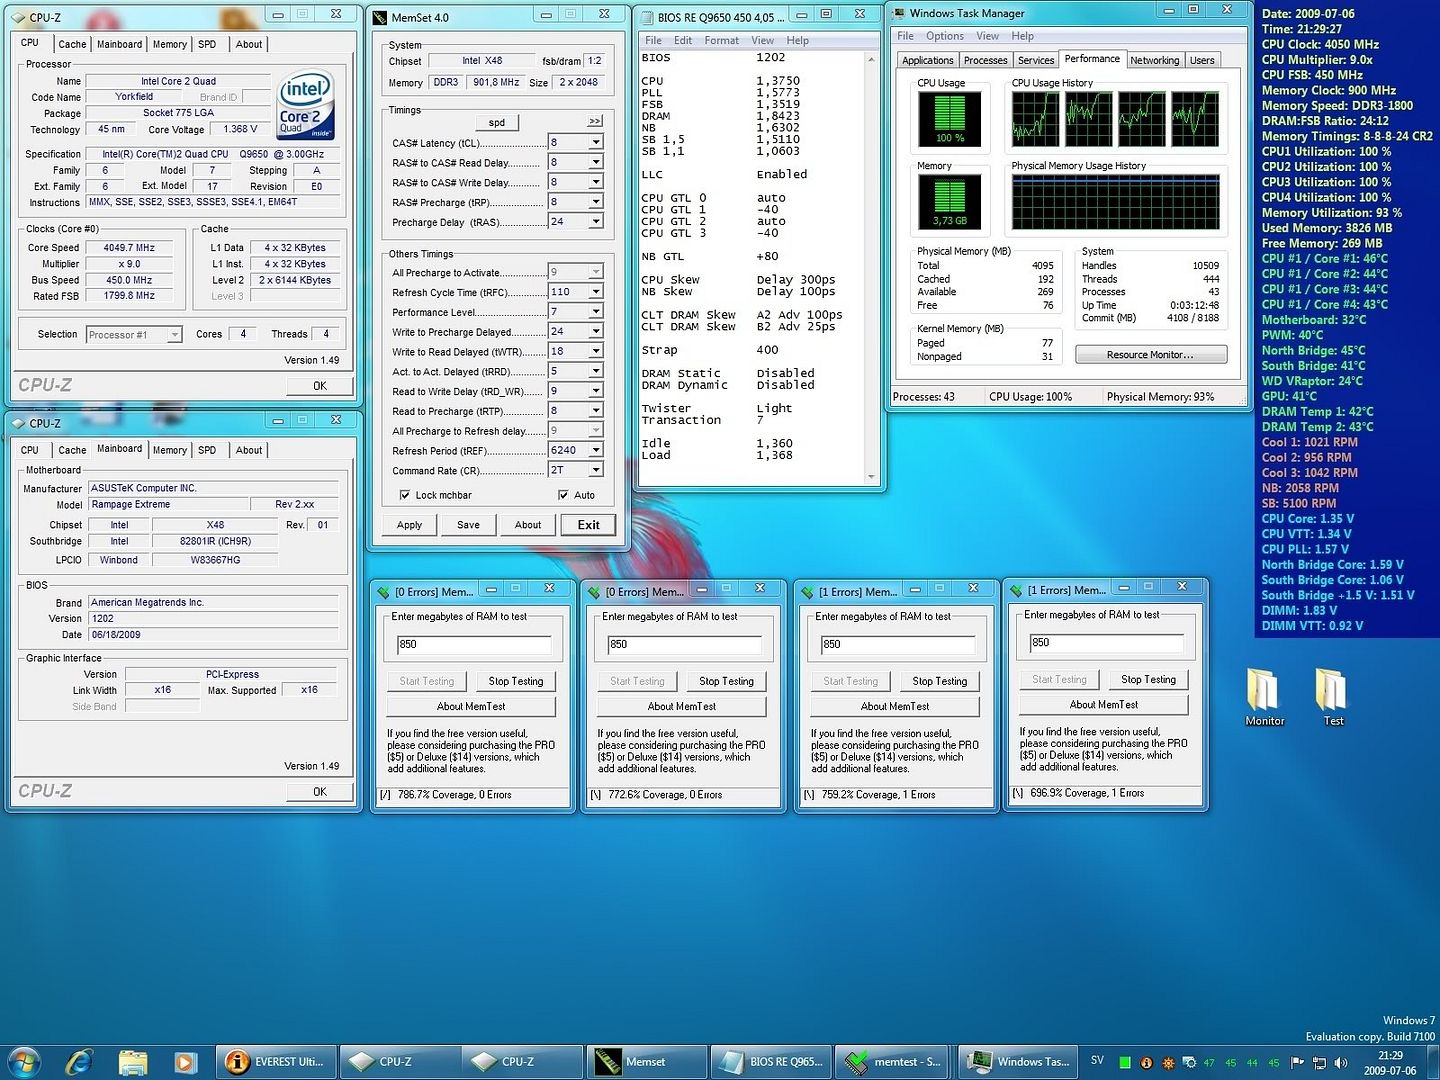Image resolution: width=1440 pixels, height=1080 pixels.
Task: Switch to Memset taskbar button
Action: 646,1061
